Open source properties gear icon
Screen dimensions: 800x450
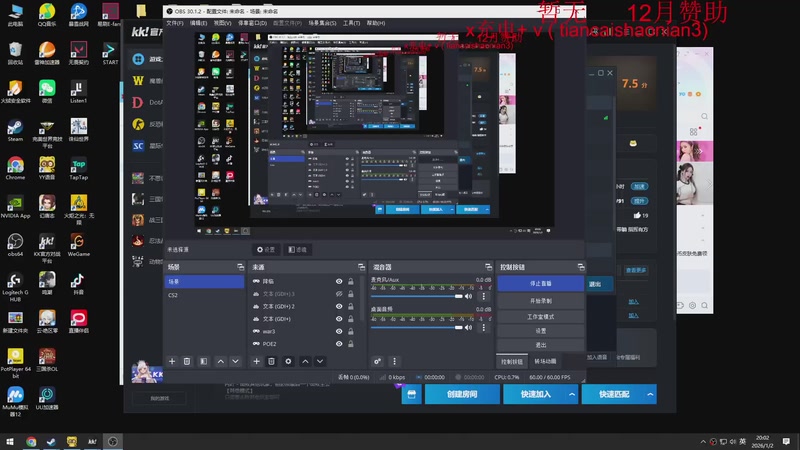(x=288, y=361)
